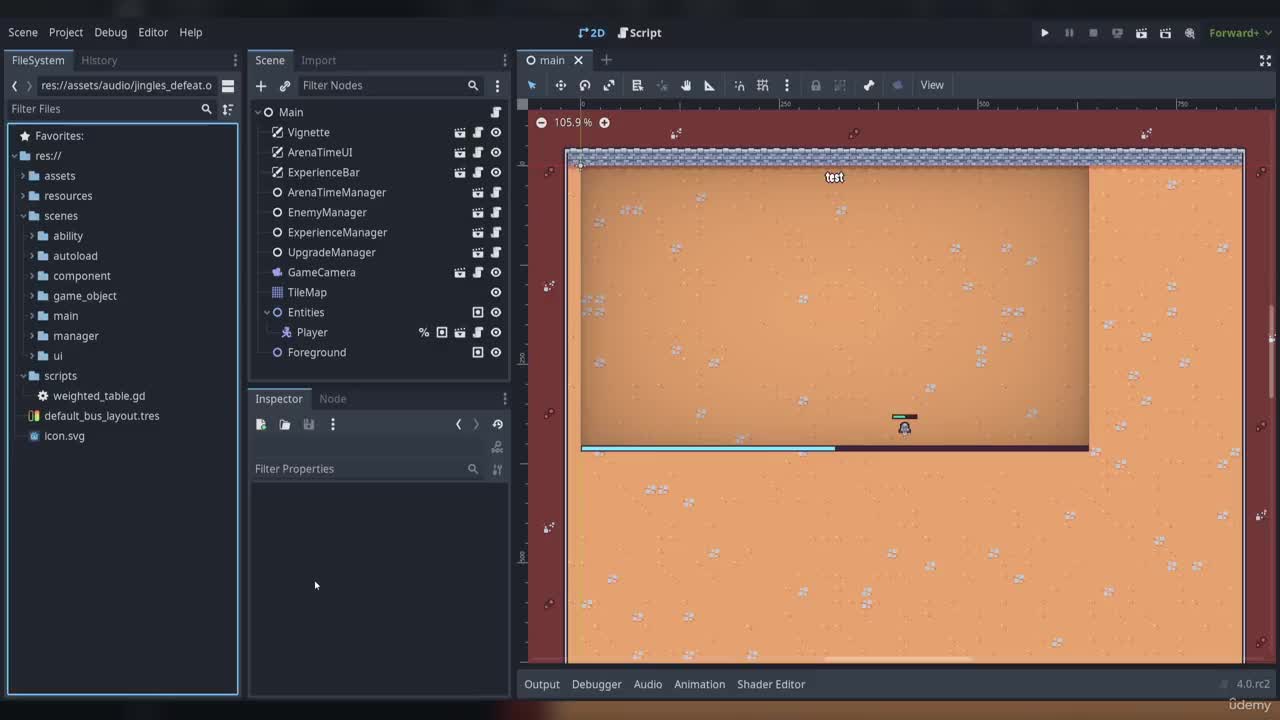Switch to the History tab
This screenshot has height=720, width=1280.
pyautogui.click(x=99, y=60)
